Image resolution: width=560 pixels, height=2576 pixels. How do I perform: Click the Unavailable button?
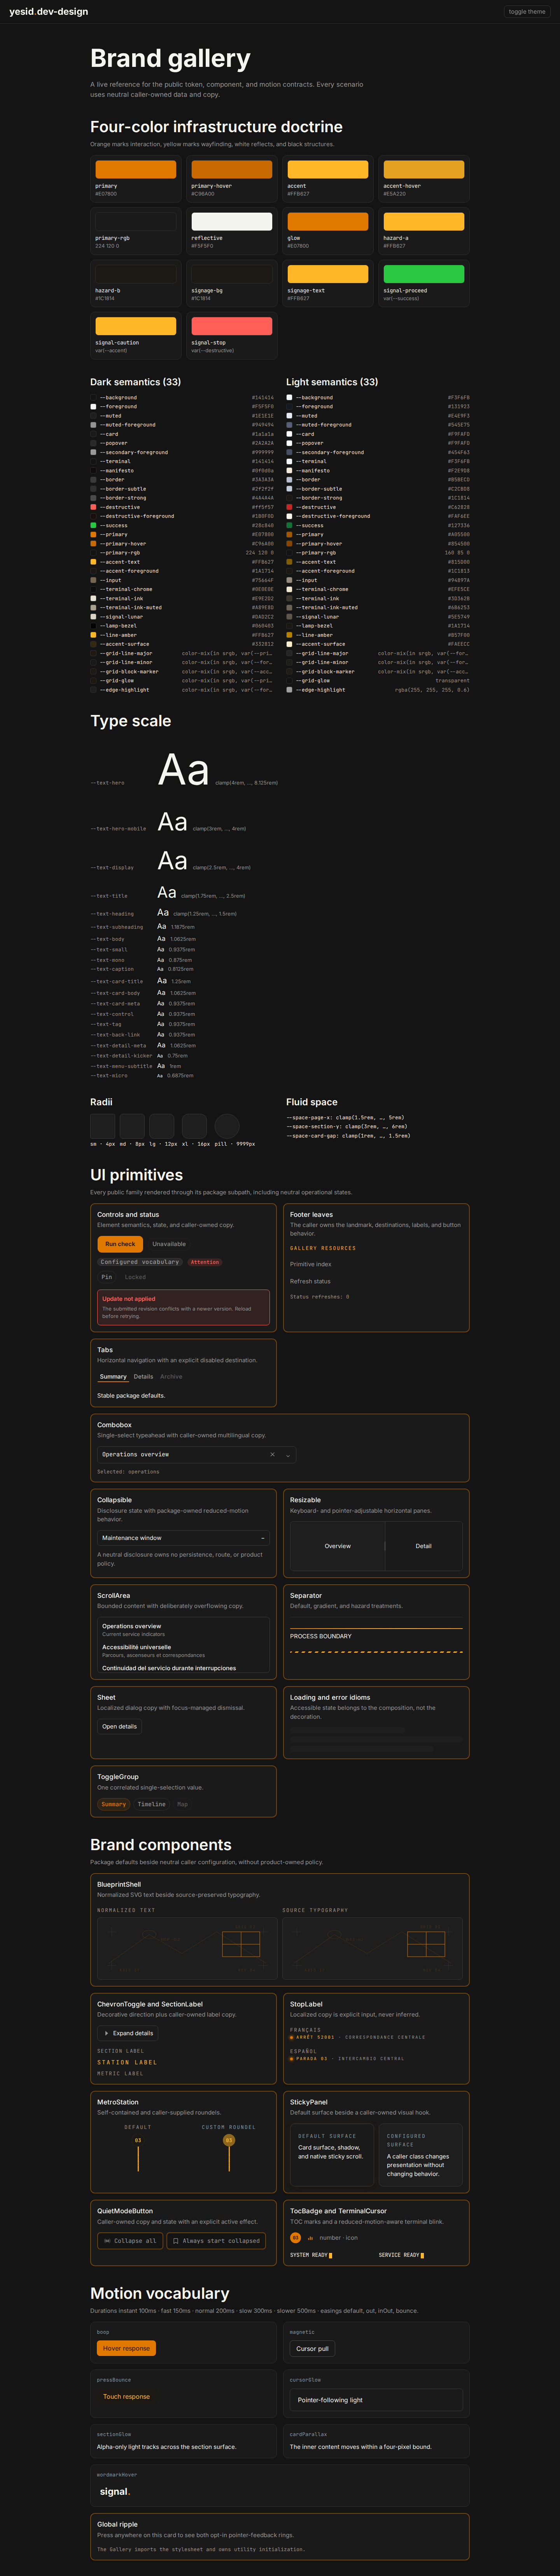[169, 1244]
